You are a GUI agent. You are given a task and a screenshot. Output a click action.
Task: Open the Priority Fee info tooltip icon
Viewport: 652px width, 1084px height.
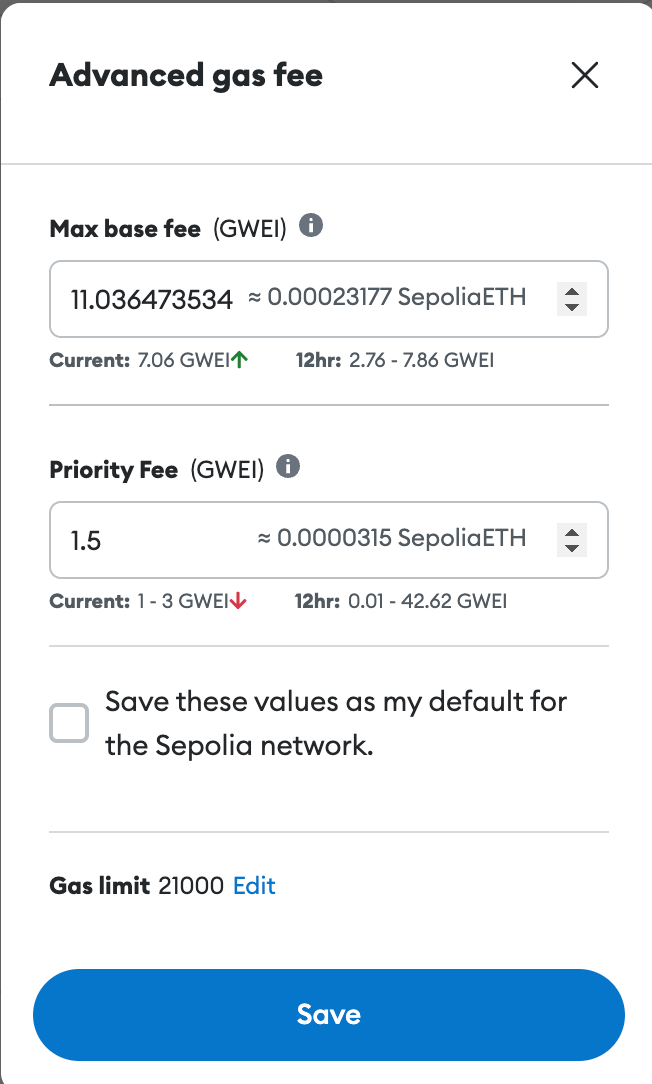[288, 467]
